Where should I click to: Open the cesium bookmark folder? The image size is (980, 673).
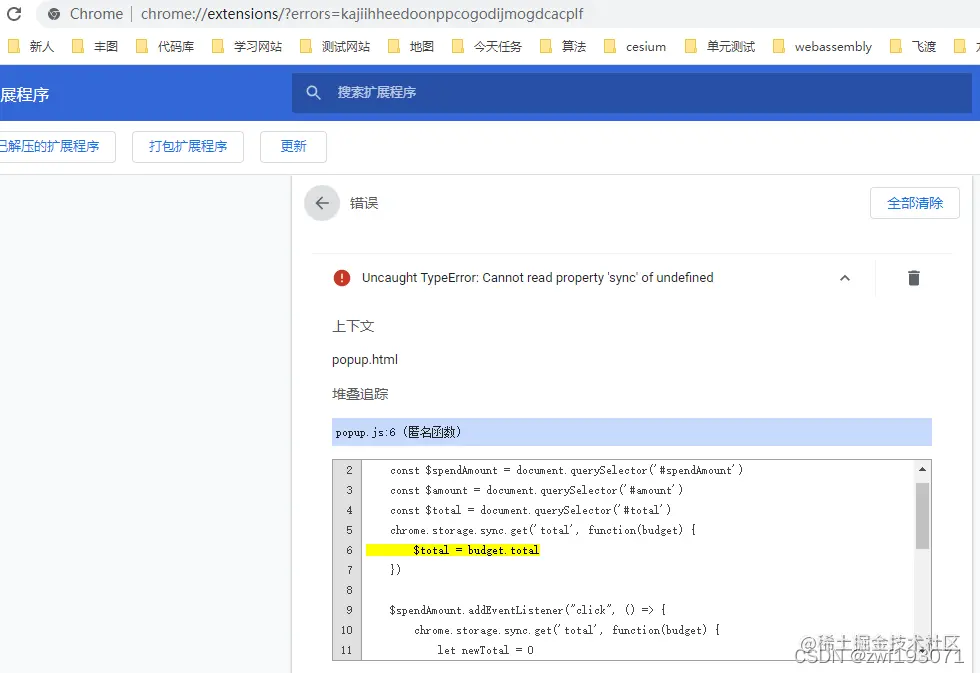[x=635, y=46]
